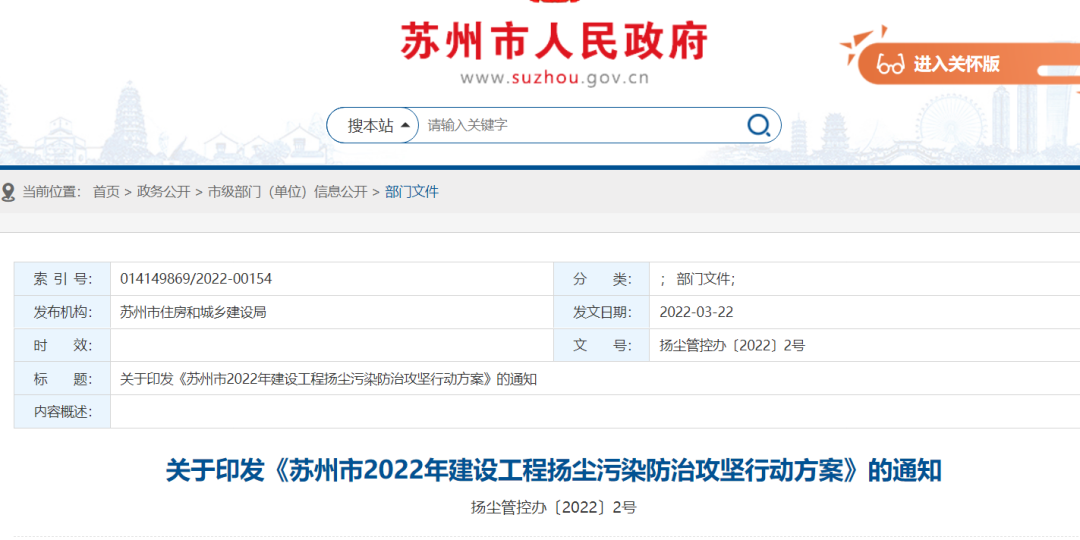Image resolution: width=1080 pixels, height=540 pixels.
Task: Click the 部门文件 value in 分类 row
Action: tap(705, 279)
